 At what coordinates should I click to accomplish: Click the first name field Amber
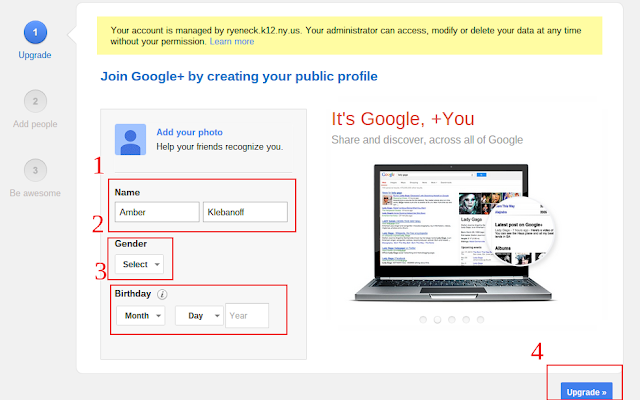coord(157,212)
